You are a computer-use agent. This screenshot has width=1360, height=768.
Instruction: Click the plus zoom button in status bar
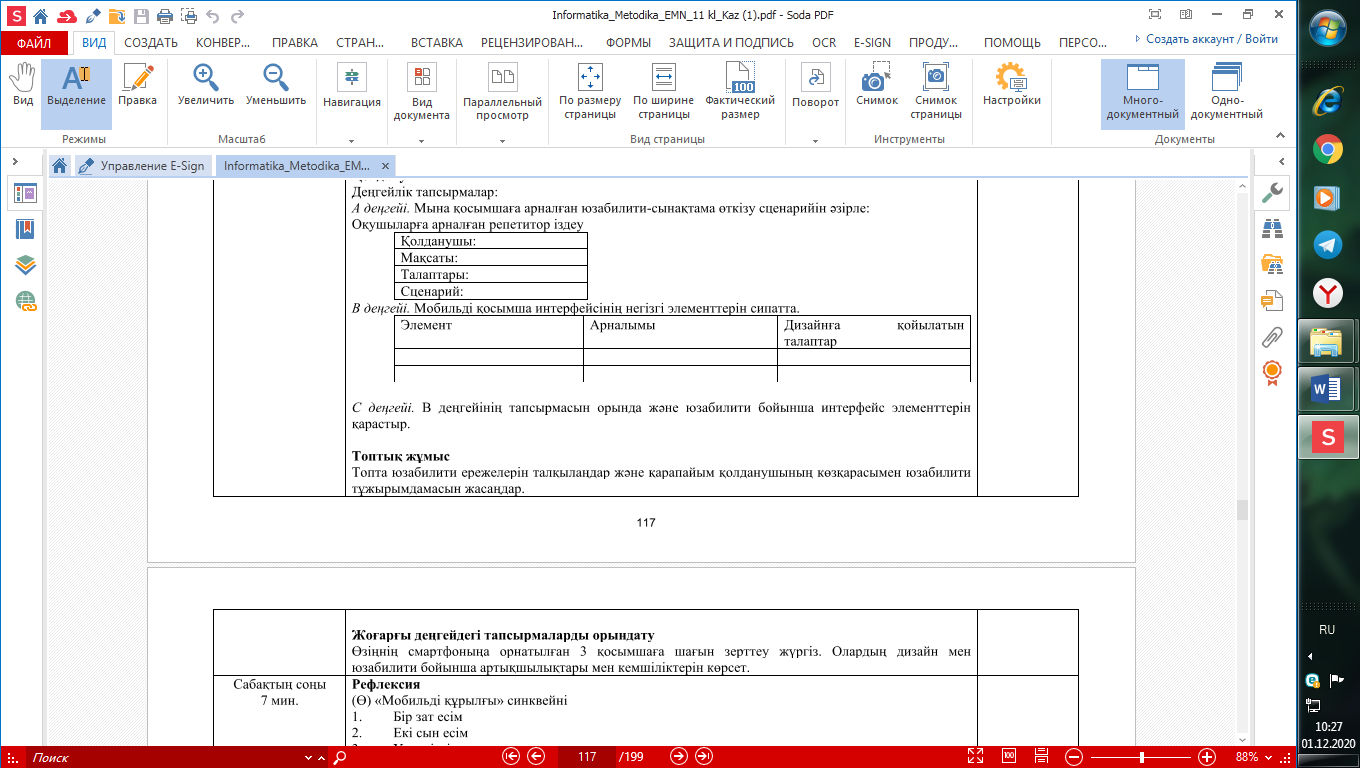pyautogui.click(x=1207, y=757)
